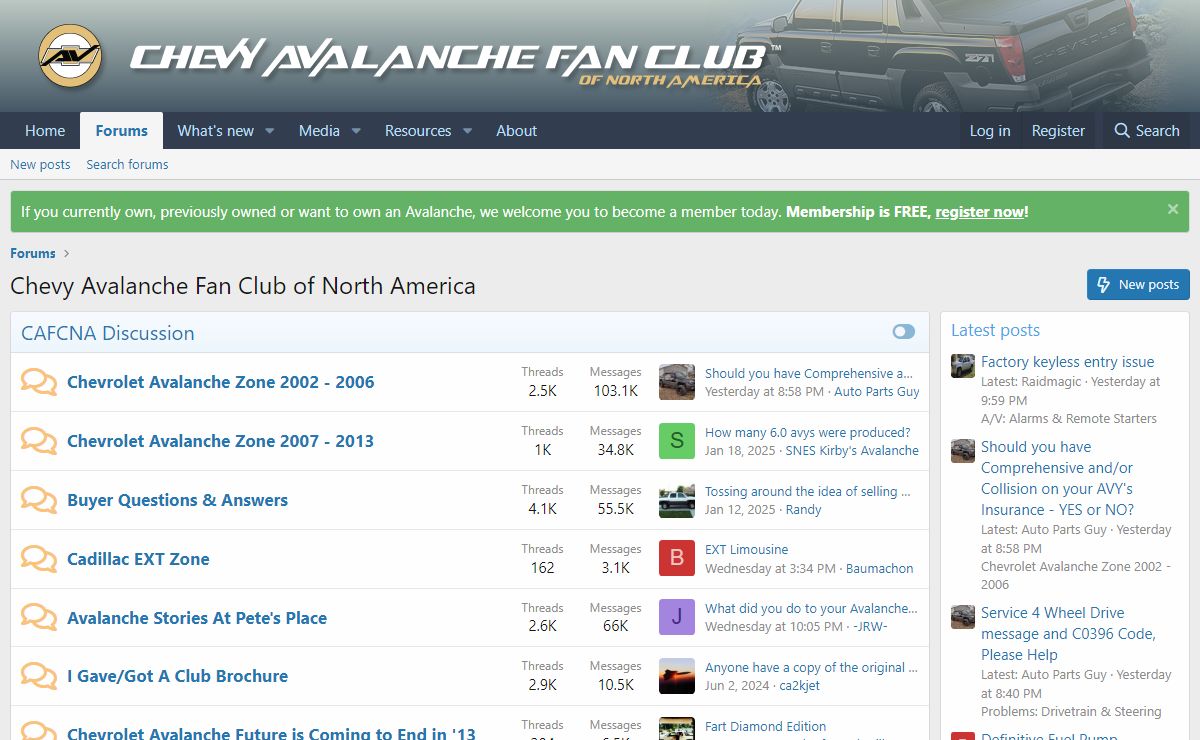
Task: Open New posts sub-navigation link
Action: point(40,164)
